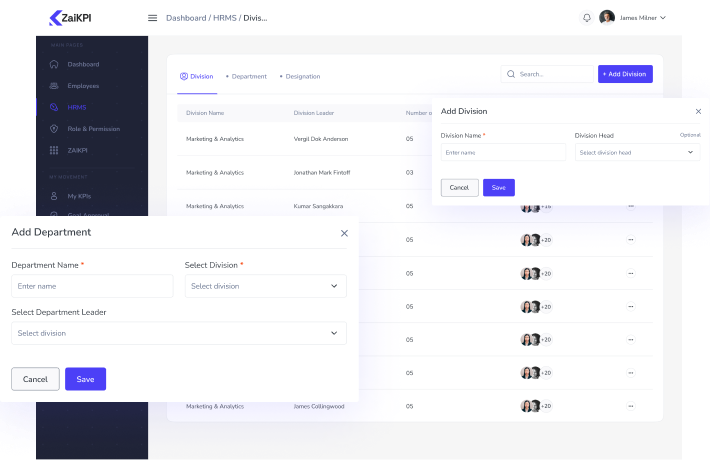Viewport: 710px width, 466px height.
Task: Open ZAIKPI grid menu item
Action: tap(78, 150)
